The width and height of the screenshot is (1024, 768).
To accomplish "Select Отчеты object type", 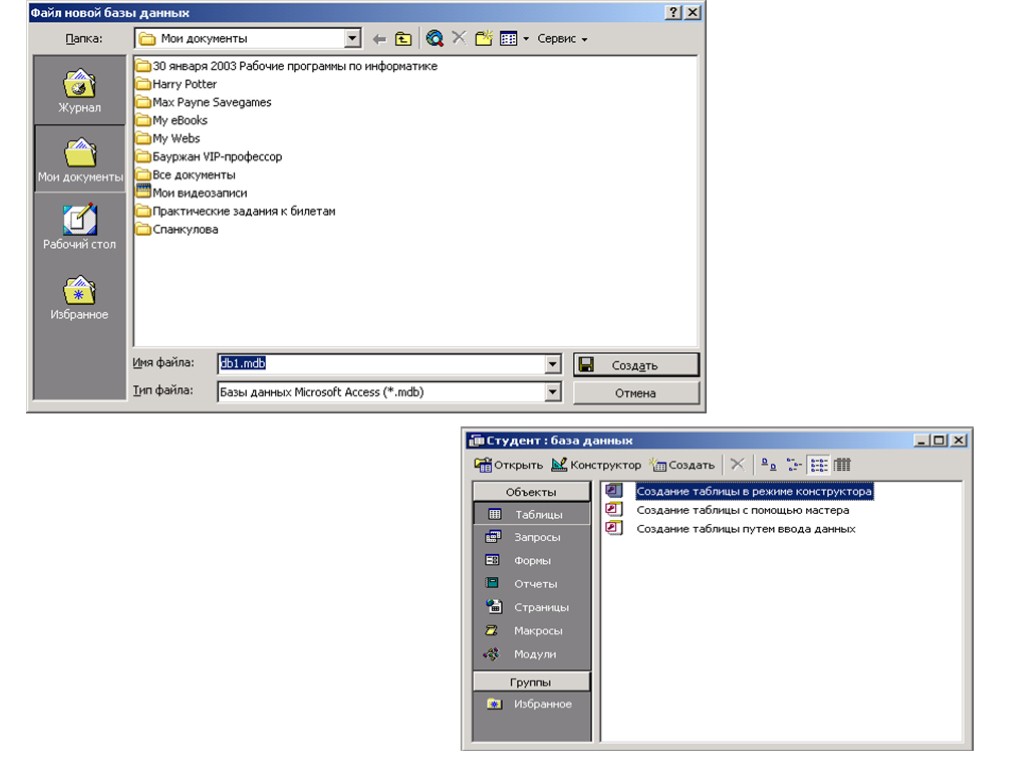I will (532, 584).
